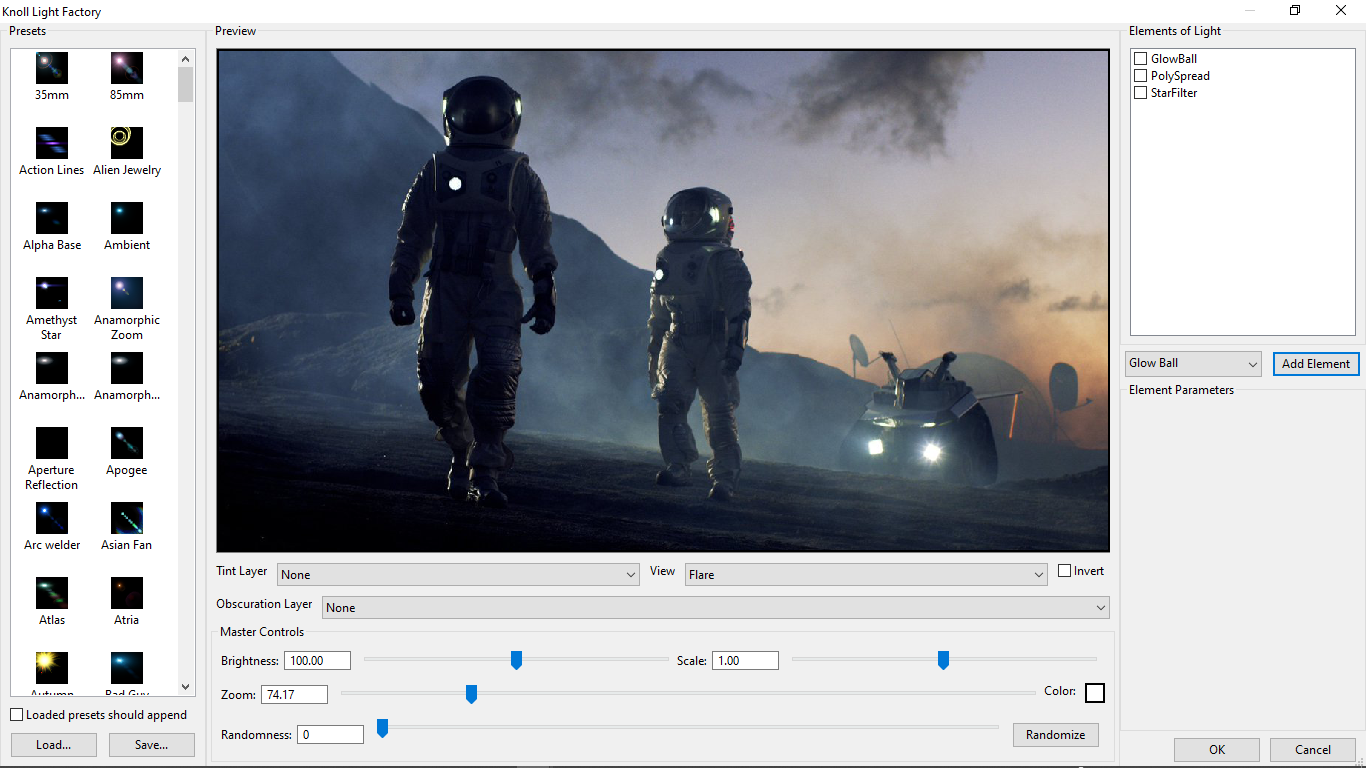Select the Amethyst Star preset icon
Screen dimensions: 1366x768
pyautogui.click(x=52, y=293)
